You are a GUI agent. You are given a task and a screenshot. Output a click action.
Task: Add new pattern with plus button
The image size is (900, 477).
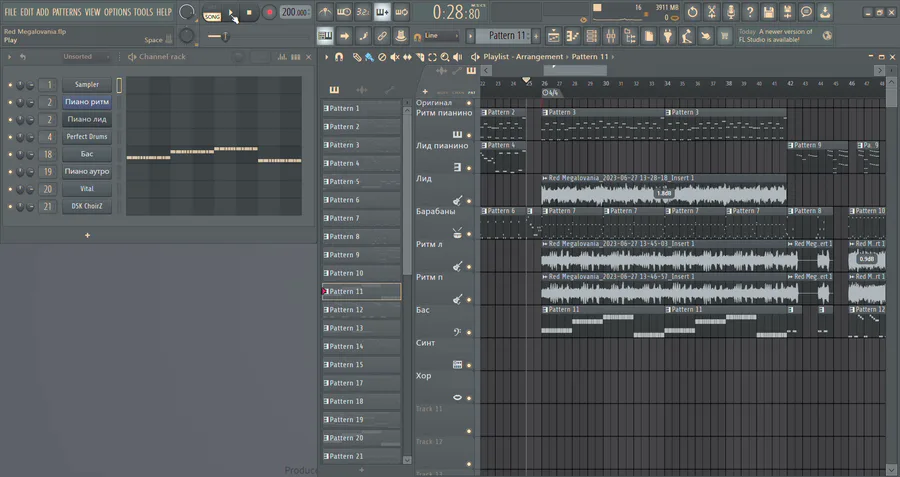point(536,36)
